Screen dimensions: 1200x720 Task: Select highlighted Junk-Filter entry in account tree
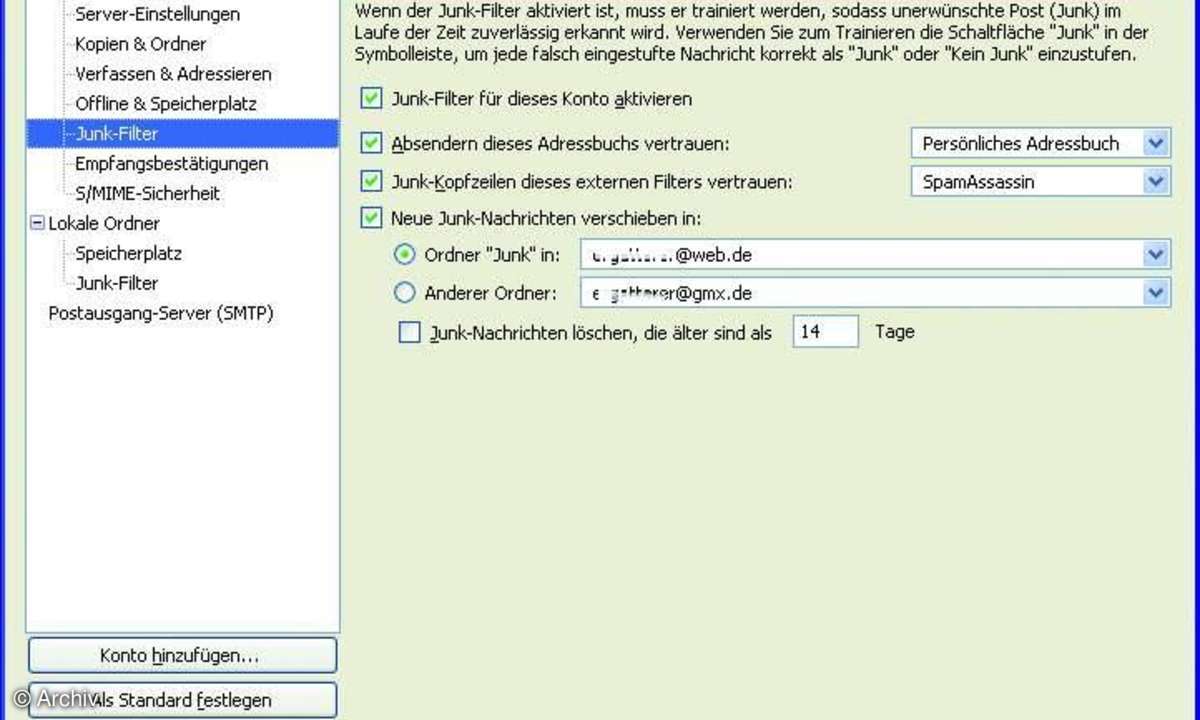[183, 133]
